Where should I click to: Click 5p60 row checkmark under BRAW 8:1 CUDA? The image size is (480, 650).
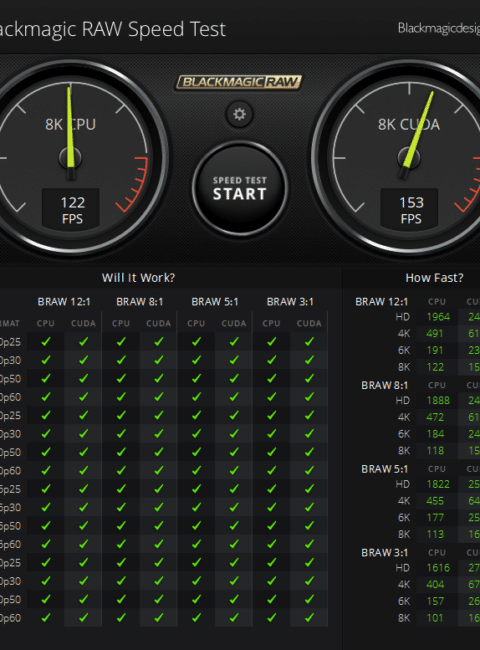tap(159, 544)
